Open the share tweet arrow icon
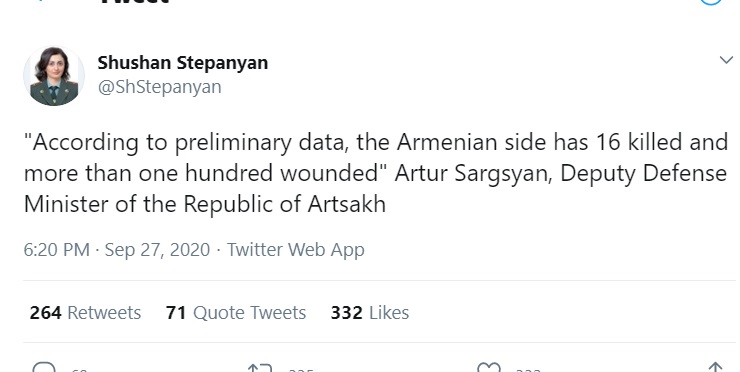The image size is (740, 372). pos(715,367)
